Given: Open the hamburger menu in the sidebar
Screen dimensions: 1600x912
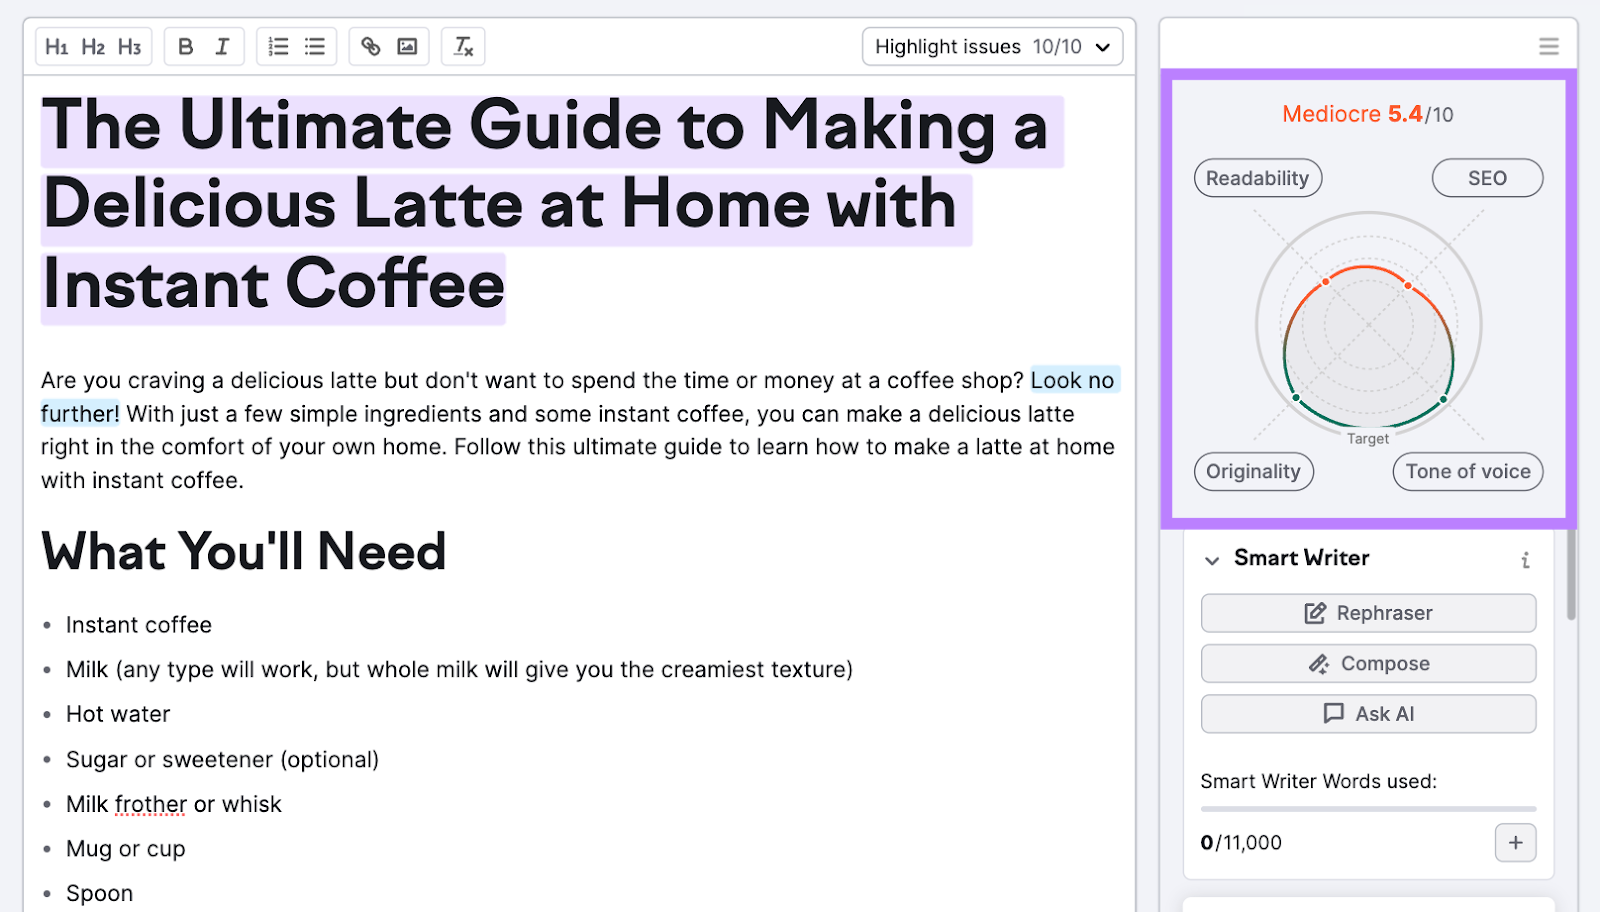Looking at the screenshot, I should click(x=1548, y=46).
